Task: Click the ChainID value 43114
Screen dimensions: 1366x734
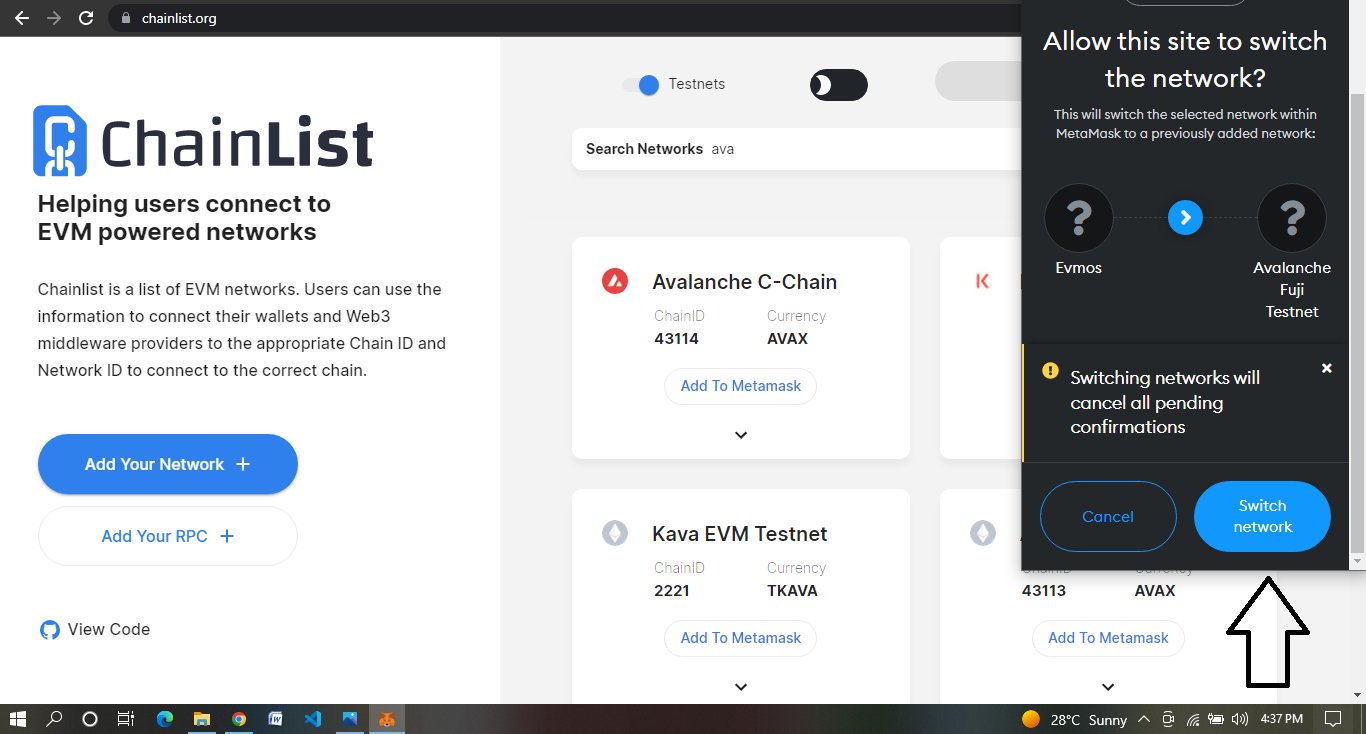Action: click(x=677, y=339)
